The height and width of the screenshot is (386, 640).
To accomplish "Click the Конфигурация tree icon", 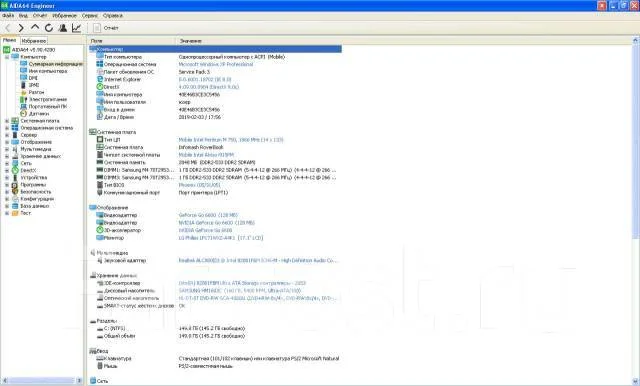I will click(15, 199).
